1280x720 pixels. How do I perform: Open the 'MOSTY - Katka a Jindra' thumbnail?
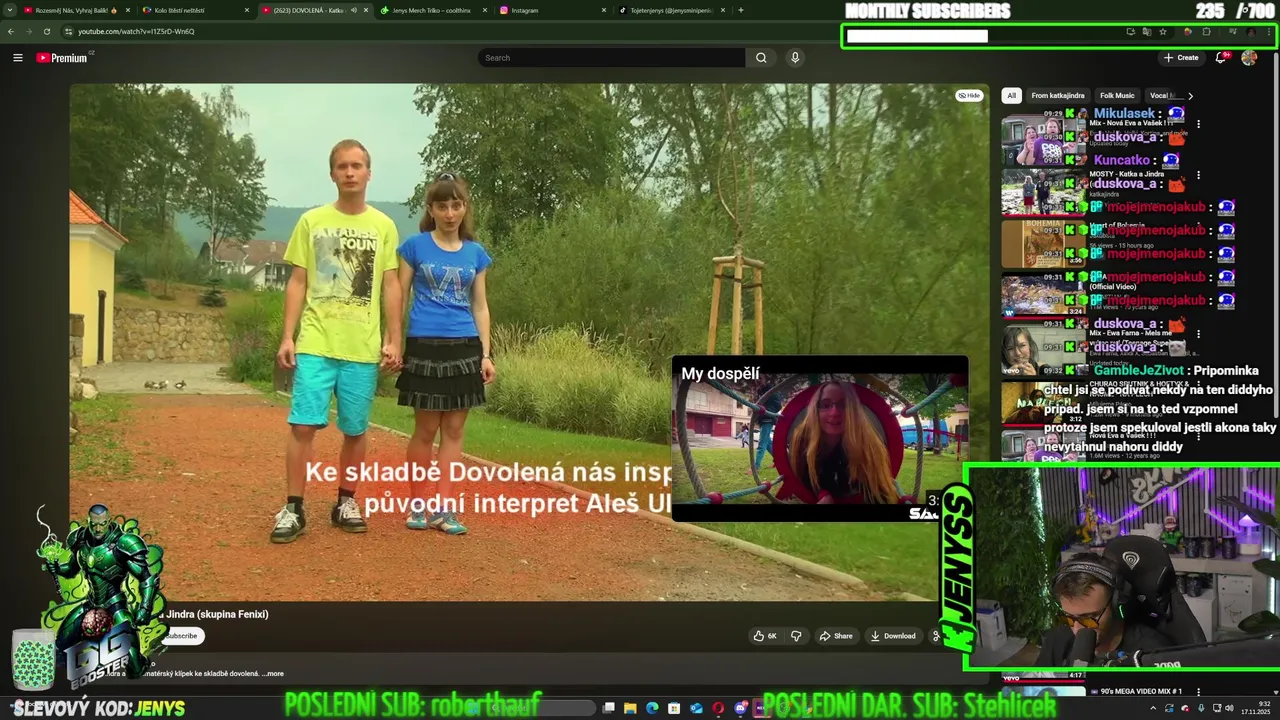(x=1043, y=193)
